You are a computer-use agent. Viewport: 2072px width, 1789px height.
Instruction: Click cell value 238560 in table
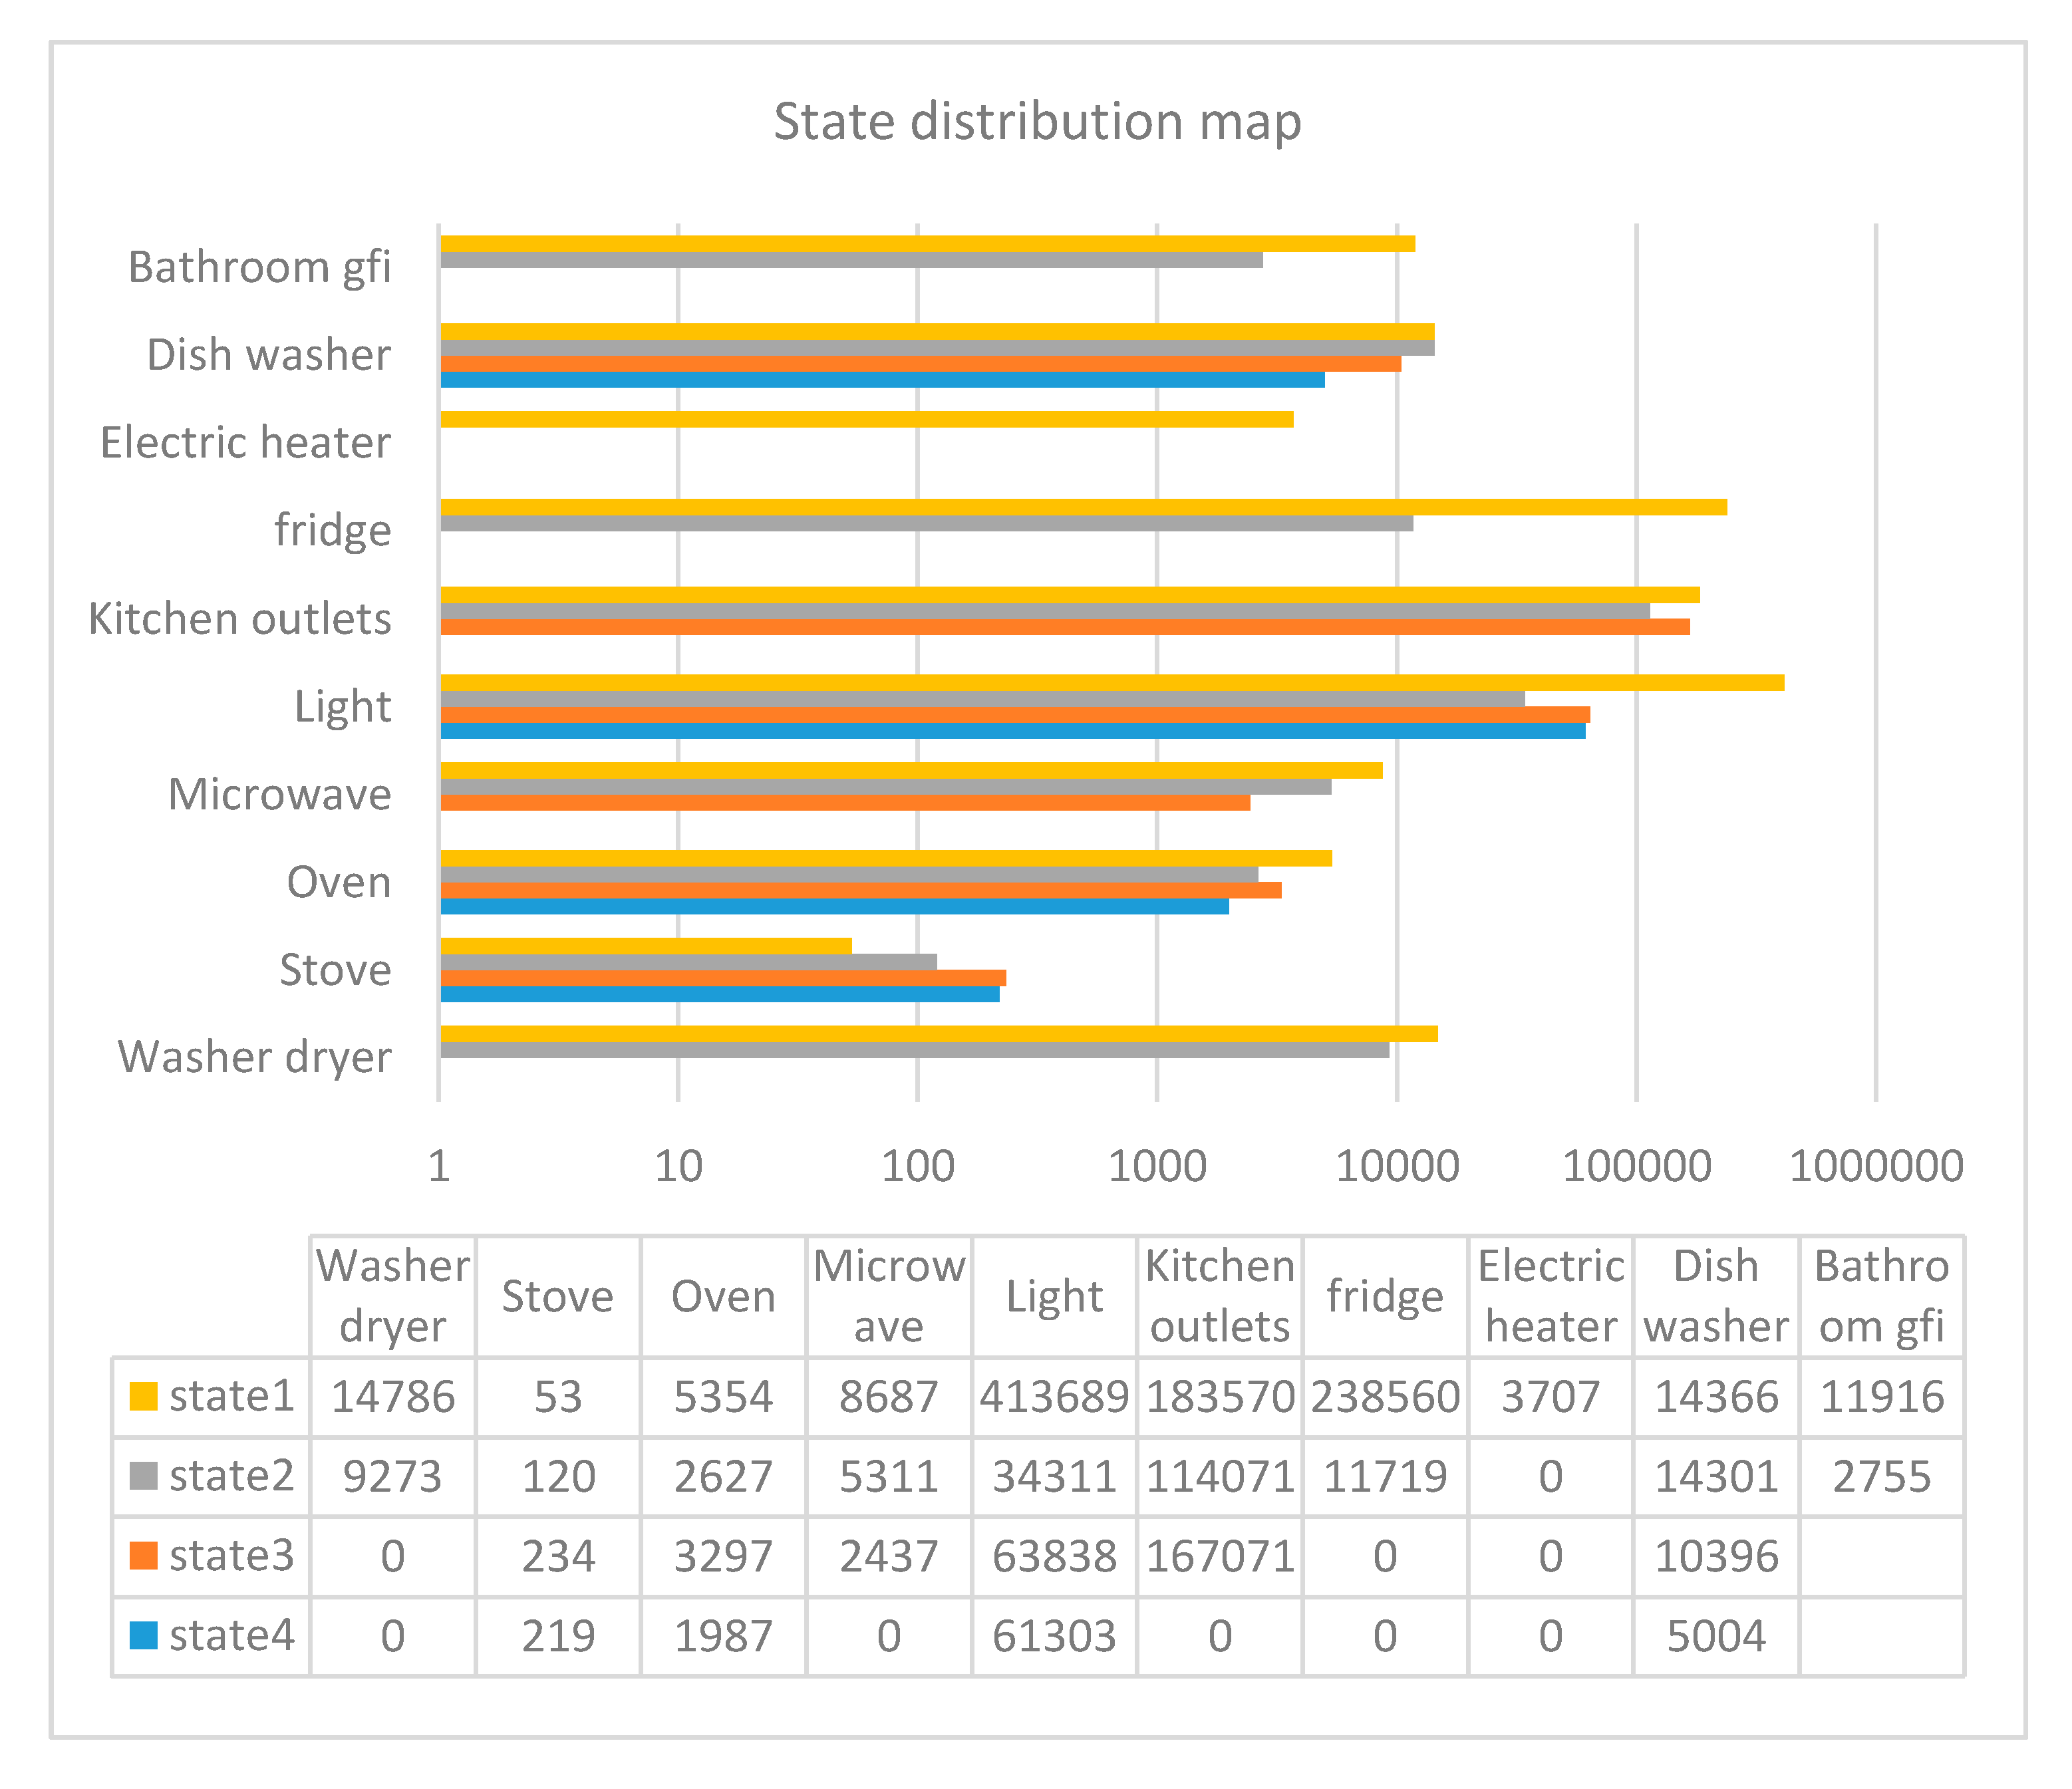pos(1385,1396)
